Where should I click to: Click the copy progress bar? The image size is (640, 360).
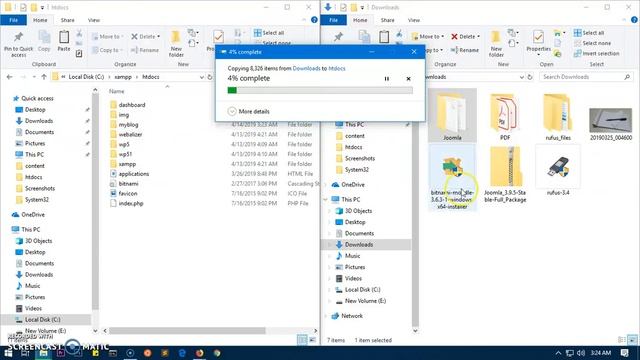[x=320, y=90]
